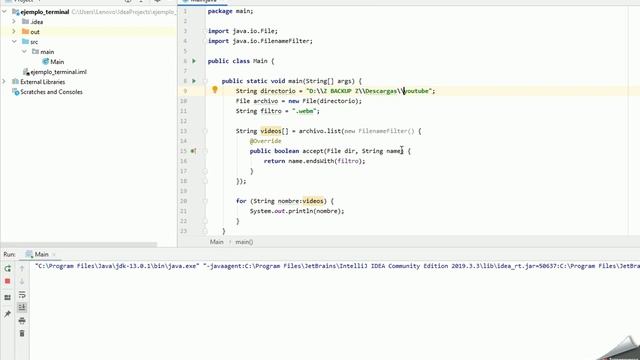This screenshot has height=360, width=640.
Task: Select the orange out folder icon
Action: (25, 31)
